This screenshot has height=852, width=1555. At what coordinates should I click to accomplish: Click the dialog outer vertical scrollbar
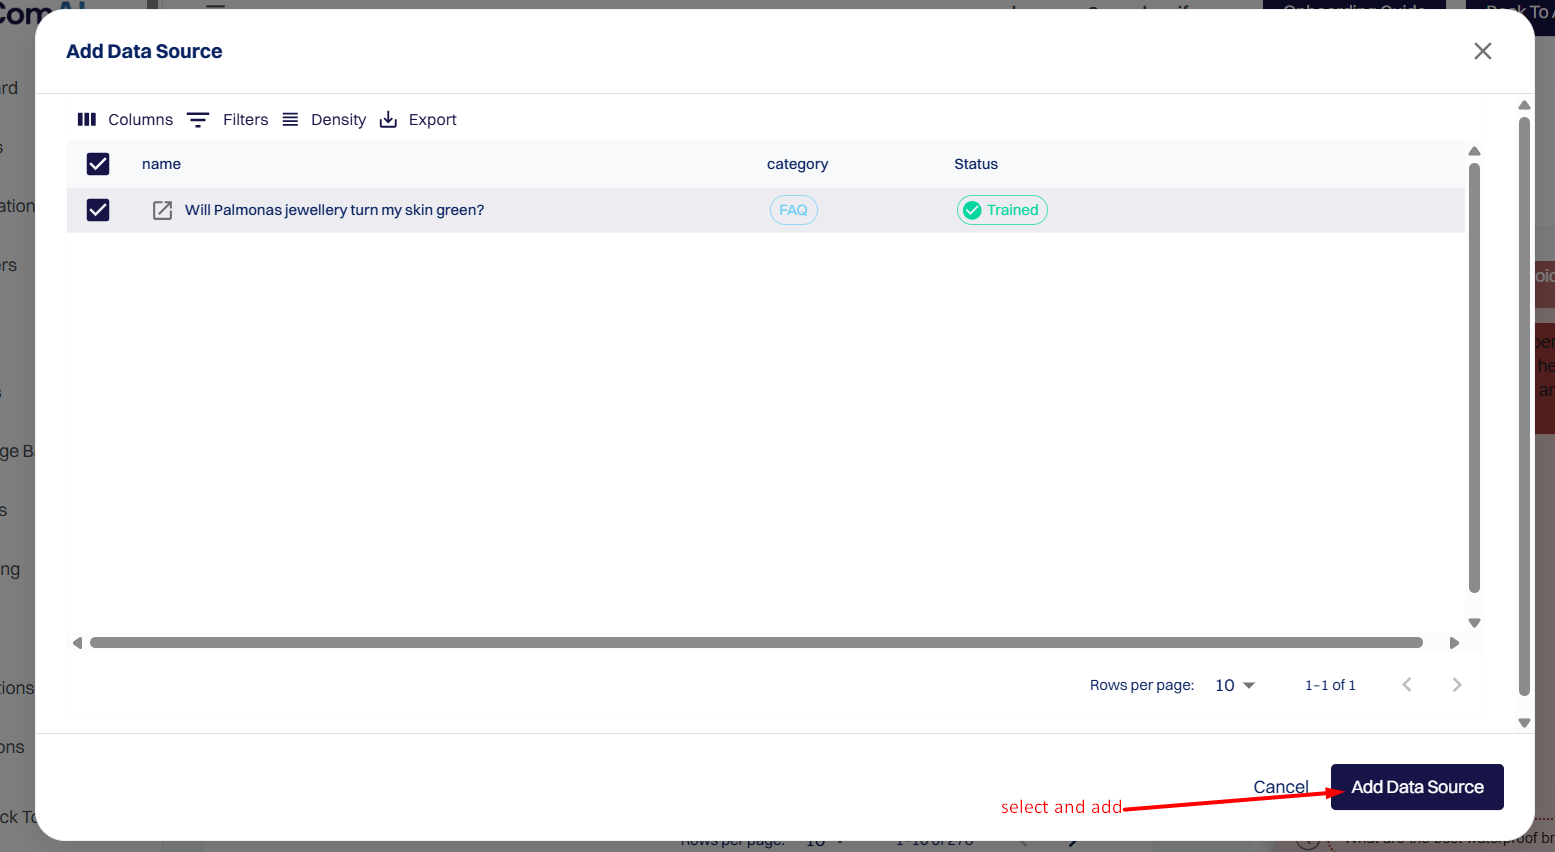tap(1524, 406)
